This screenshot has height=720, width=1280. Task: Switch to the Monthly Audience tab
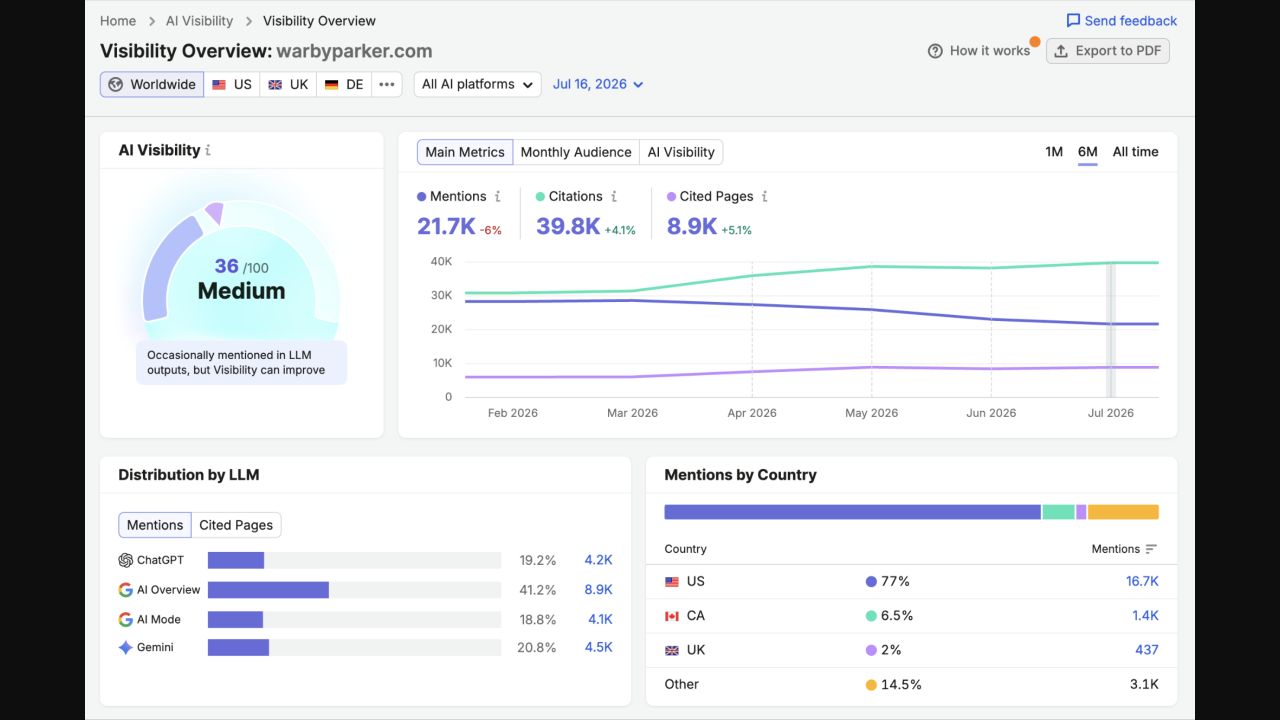point(576,152)
